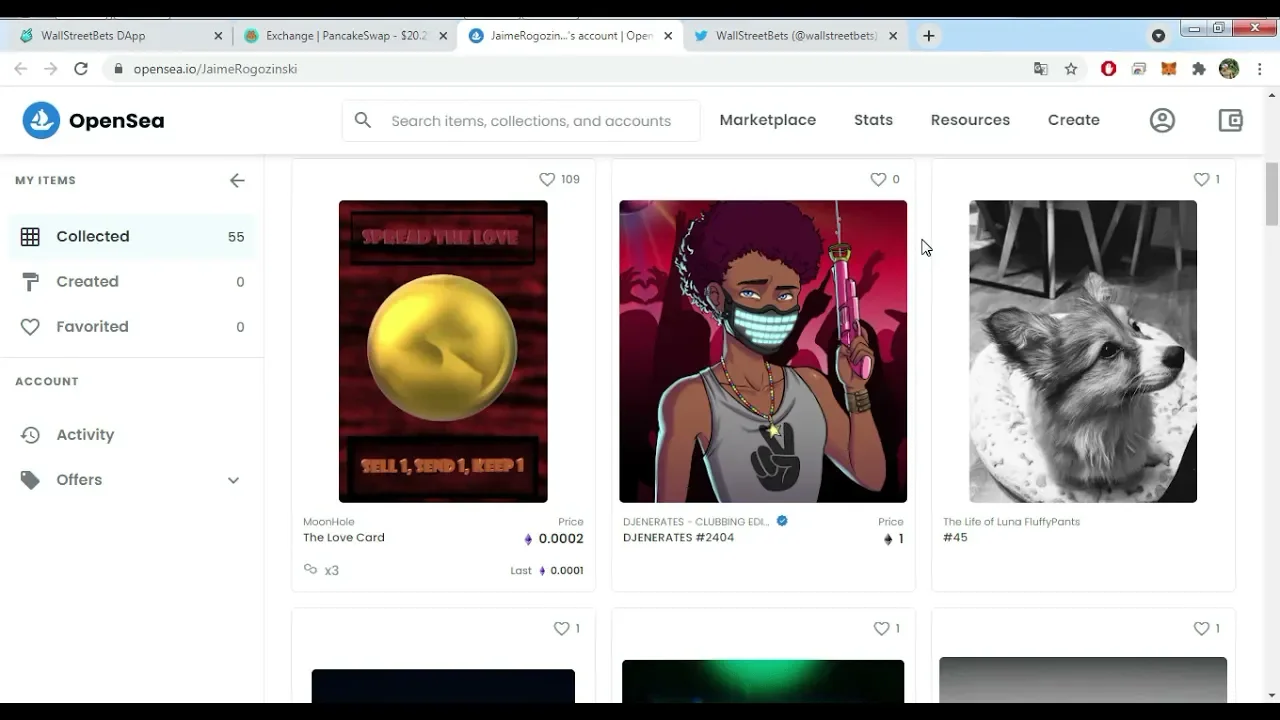Image resolution: width=1280 pixels, height=720 pixels.
Task: Click the Google Translate icon
Action: click(1041, 69)
